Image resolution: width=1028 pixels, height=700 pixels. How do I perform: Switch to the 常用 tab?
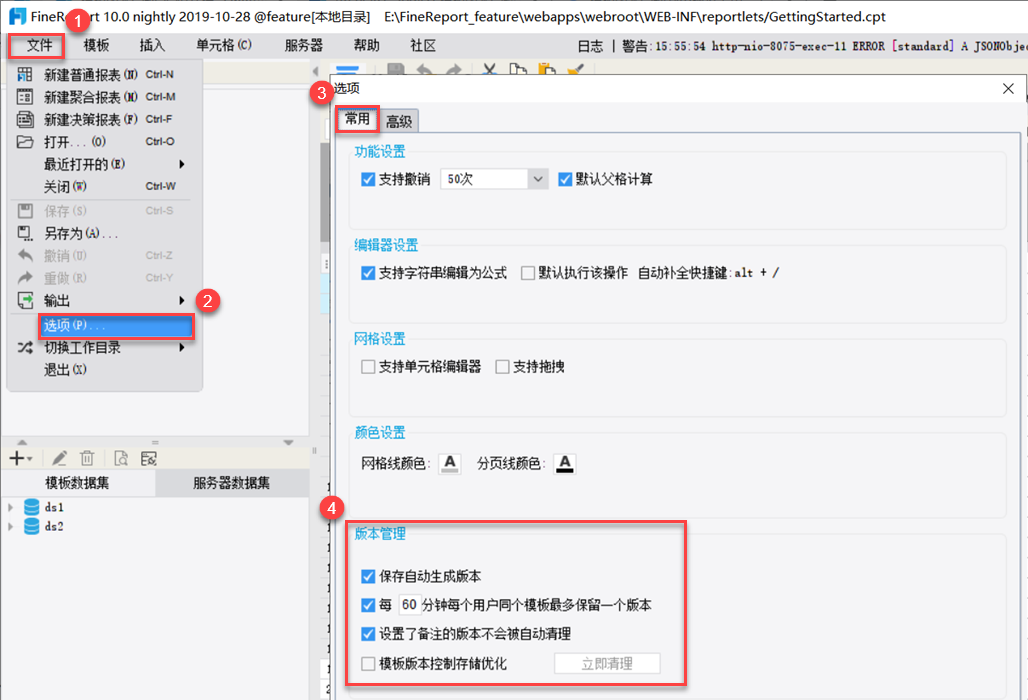pos(357,119)
